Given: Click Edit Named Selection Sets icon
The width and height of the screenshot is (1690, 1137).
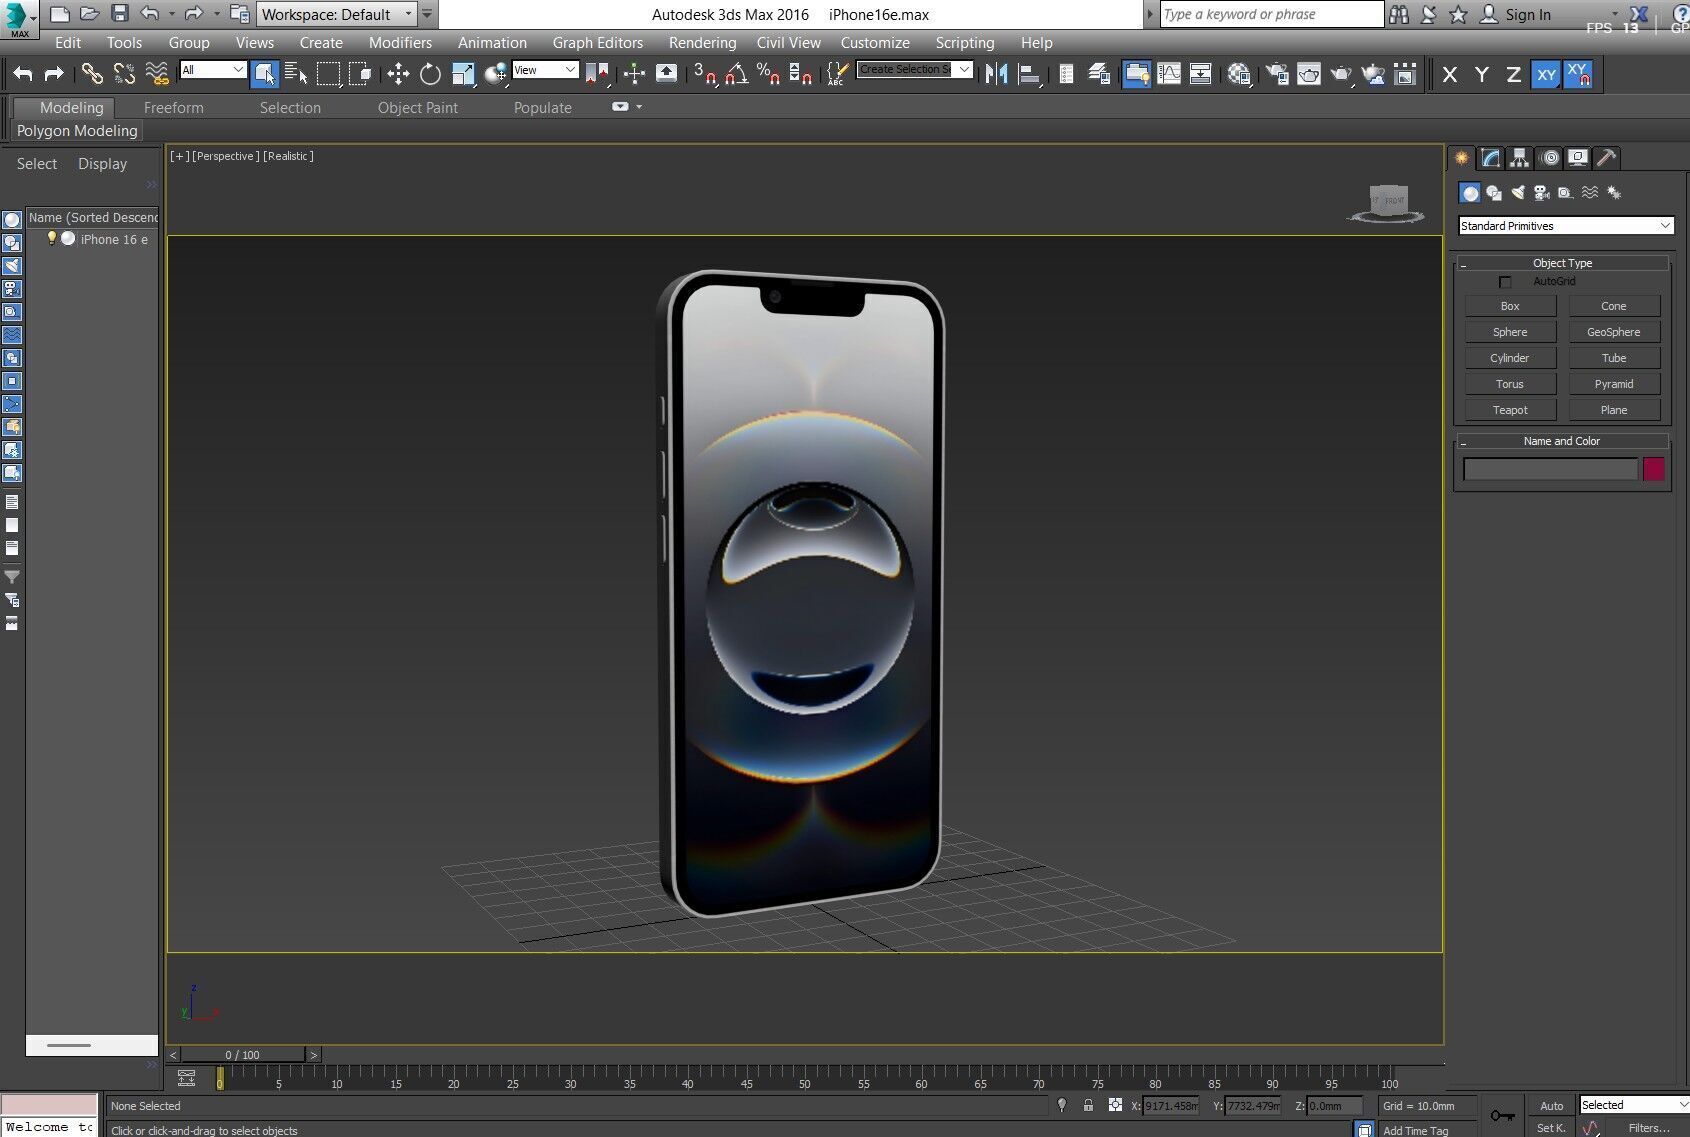Looking at the screenshot, I should tap(837, 73).
